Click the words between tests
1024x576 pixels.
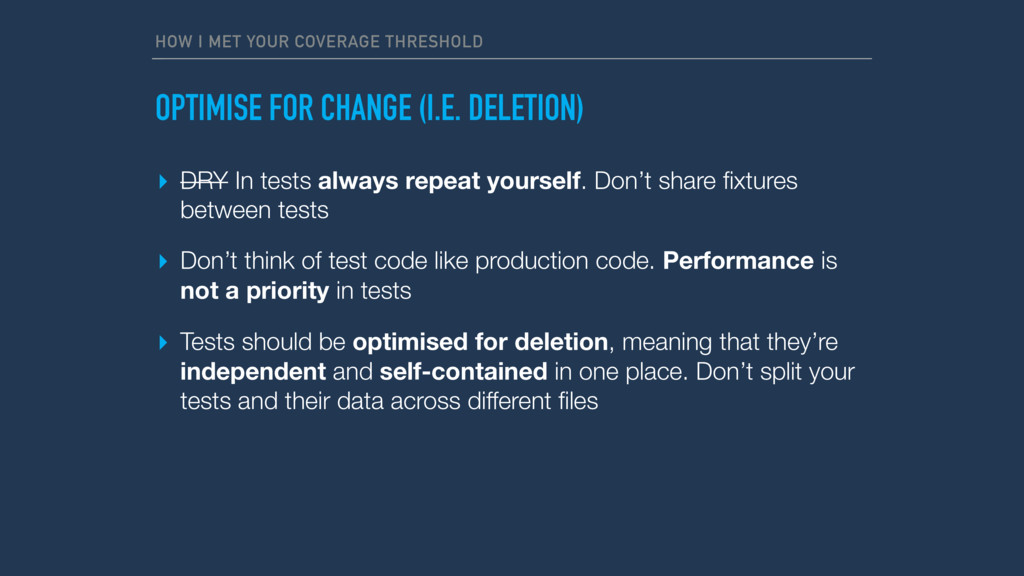[x=254, y=210]
